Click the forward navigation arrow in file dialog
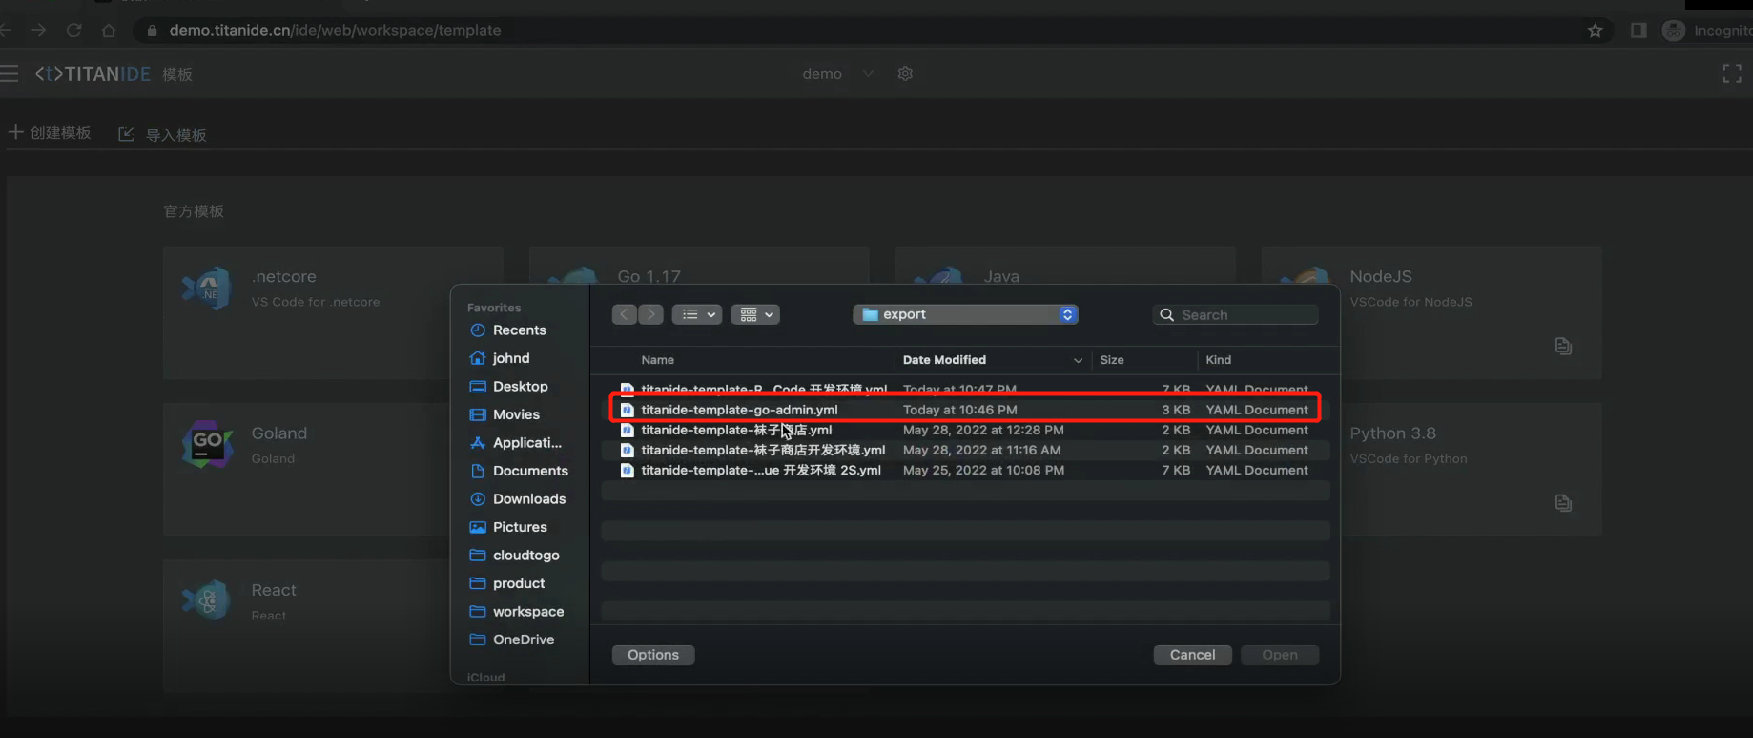 click(651, 315)
